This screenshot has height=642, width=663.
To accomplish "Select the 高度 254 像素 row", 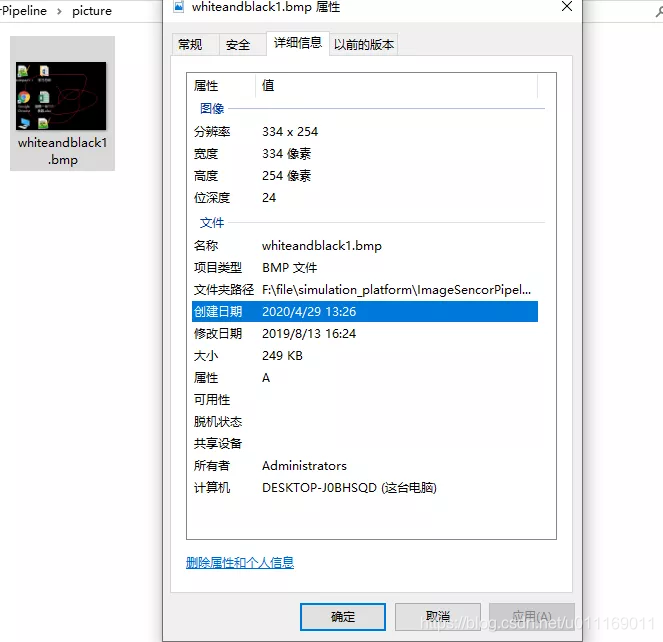I will (365, 176).
